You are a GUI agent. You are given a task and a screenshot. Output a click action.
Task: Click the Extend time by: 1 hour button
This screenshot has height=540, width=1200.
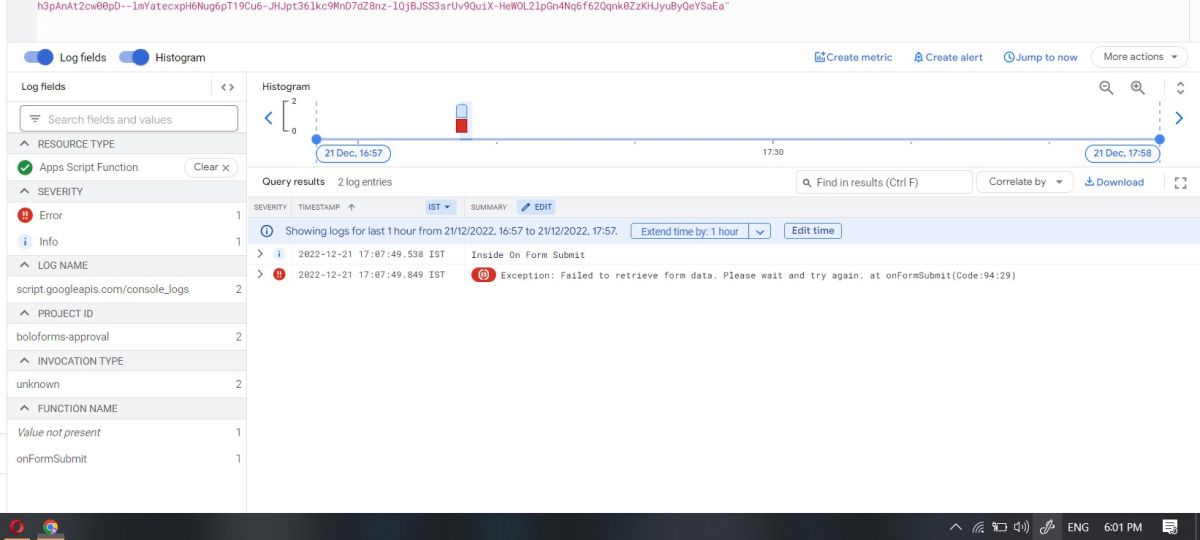[x=689, y=231]
